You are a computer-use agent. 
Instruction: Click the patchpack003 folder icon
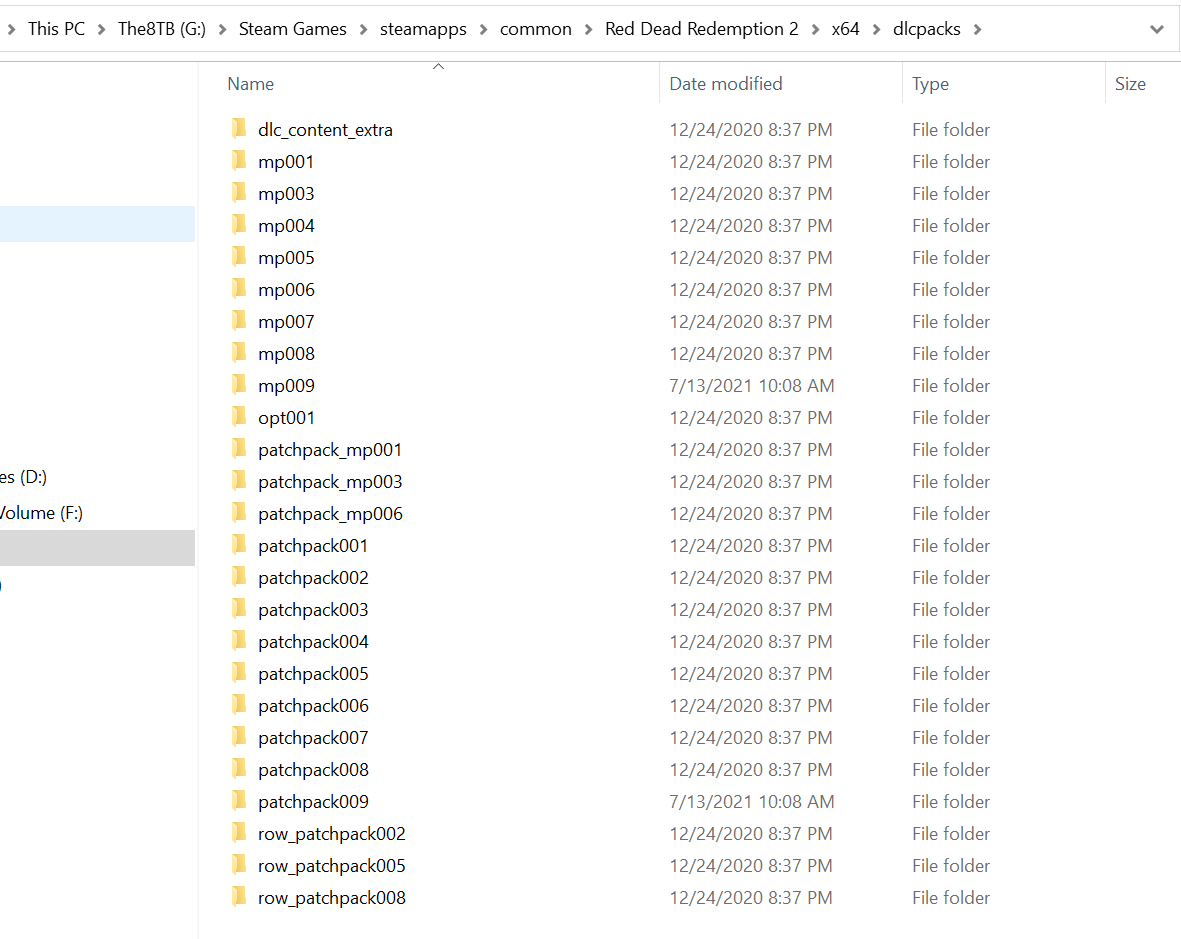[x=239, y=609]
